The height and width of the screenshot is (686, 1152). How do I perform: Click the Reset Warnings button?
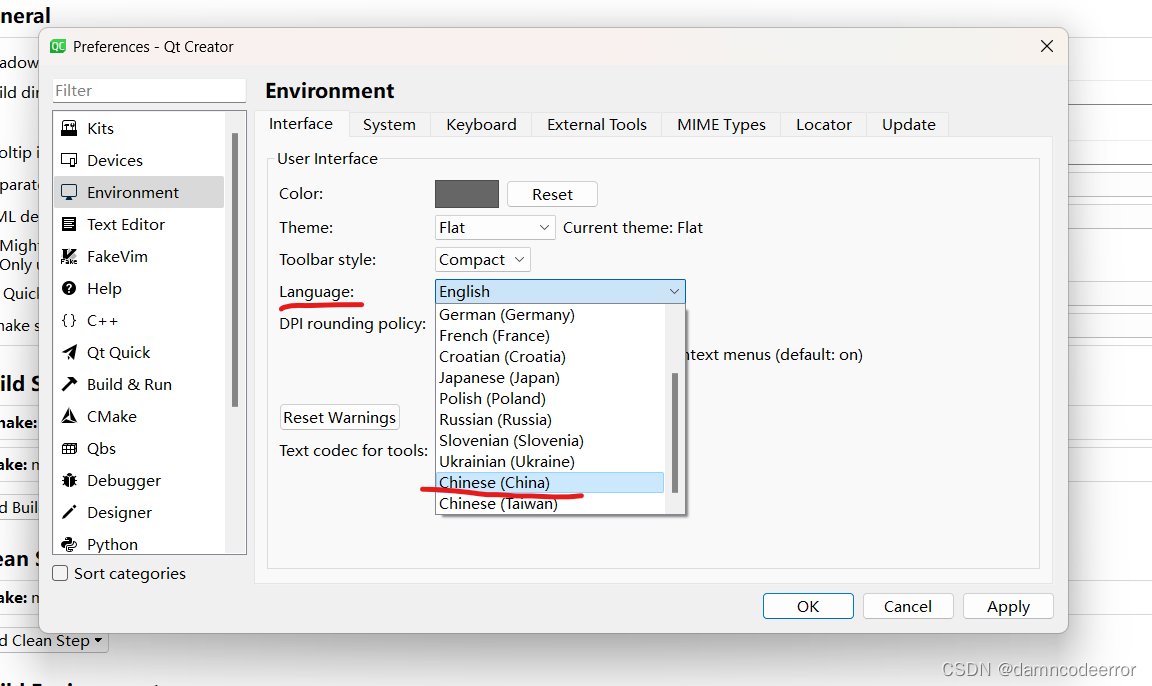pos(339,417)
